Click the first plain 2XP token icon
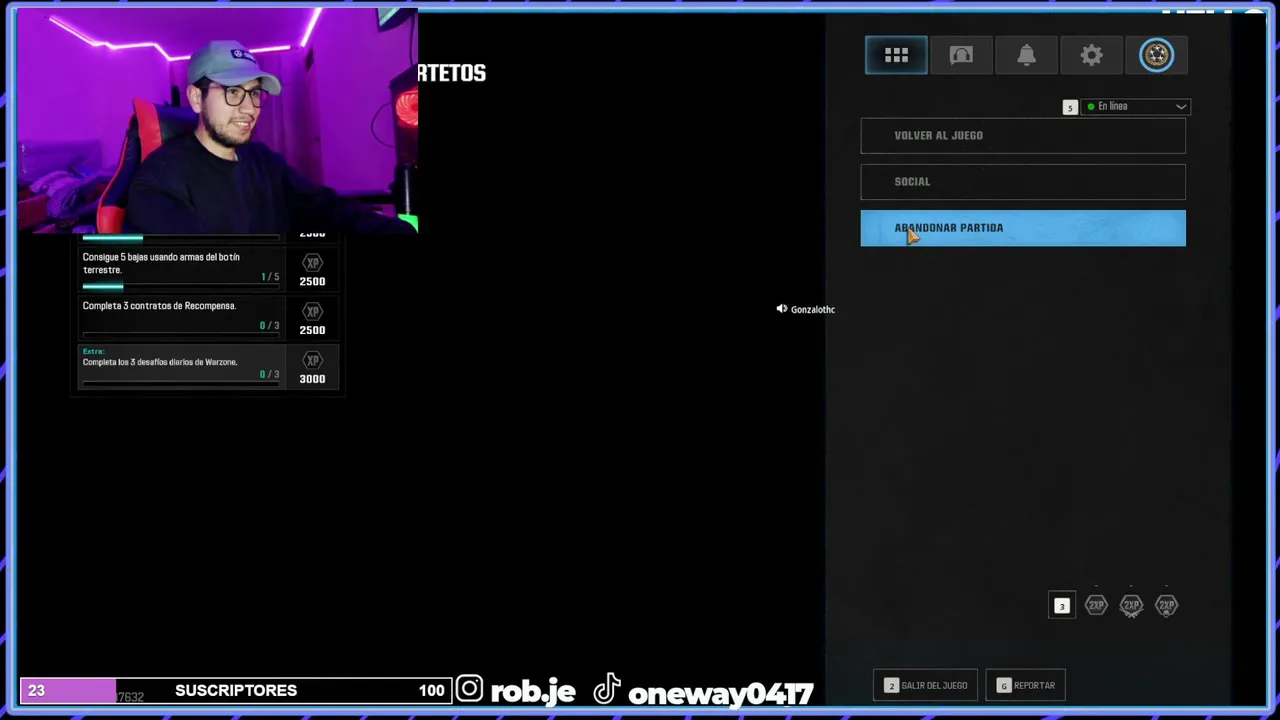1280x720 pixels. tap(1096, 605)
